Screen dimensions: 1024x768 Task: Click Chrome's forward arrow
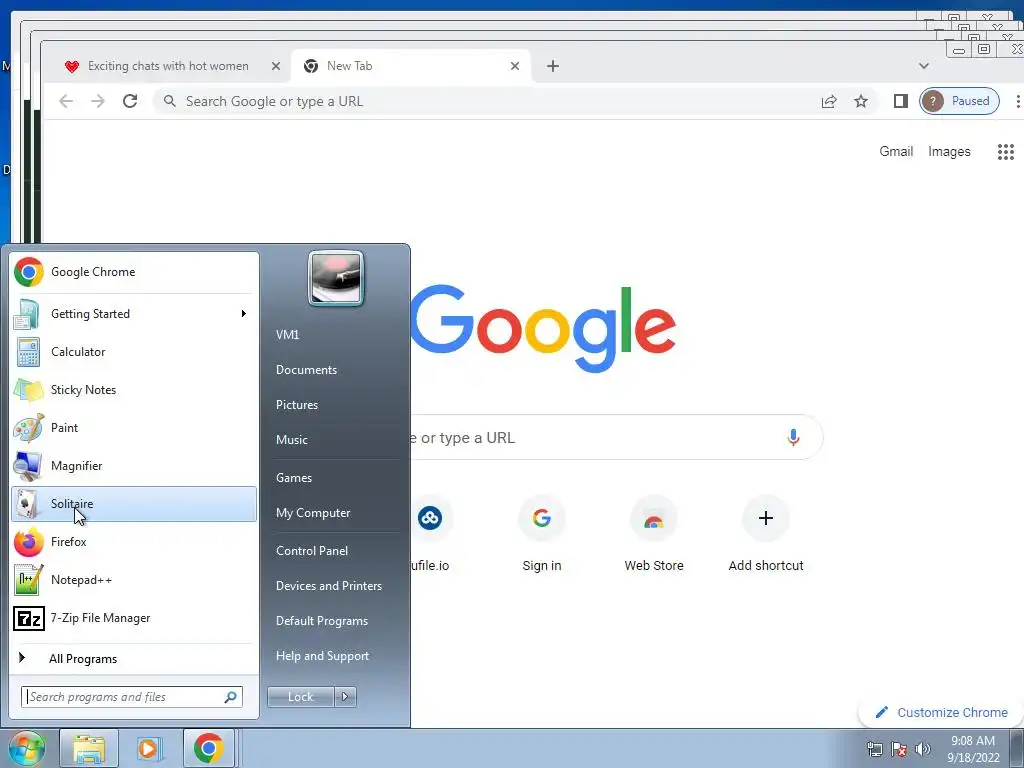(x=98, y=101)
